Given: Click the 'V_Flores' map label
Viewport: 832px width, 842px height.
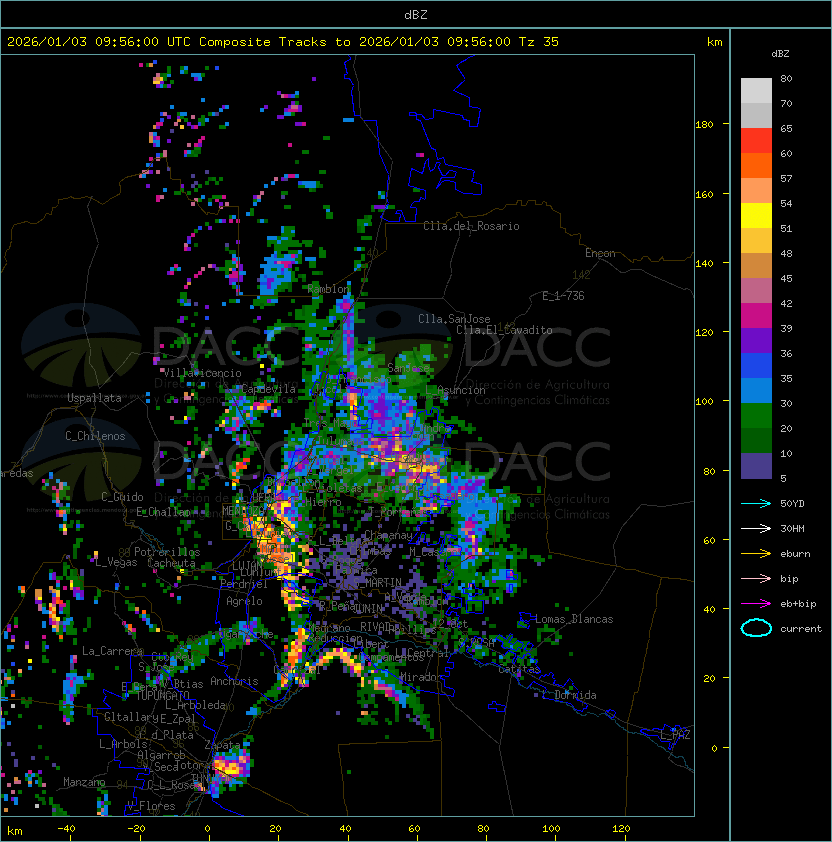Looking at the screenshot, I should pyautogui.click(x=151, y=806).
